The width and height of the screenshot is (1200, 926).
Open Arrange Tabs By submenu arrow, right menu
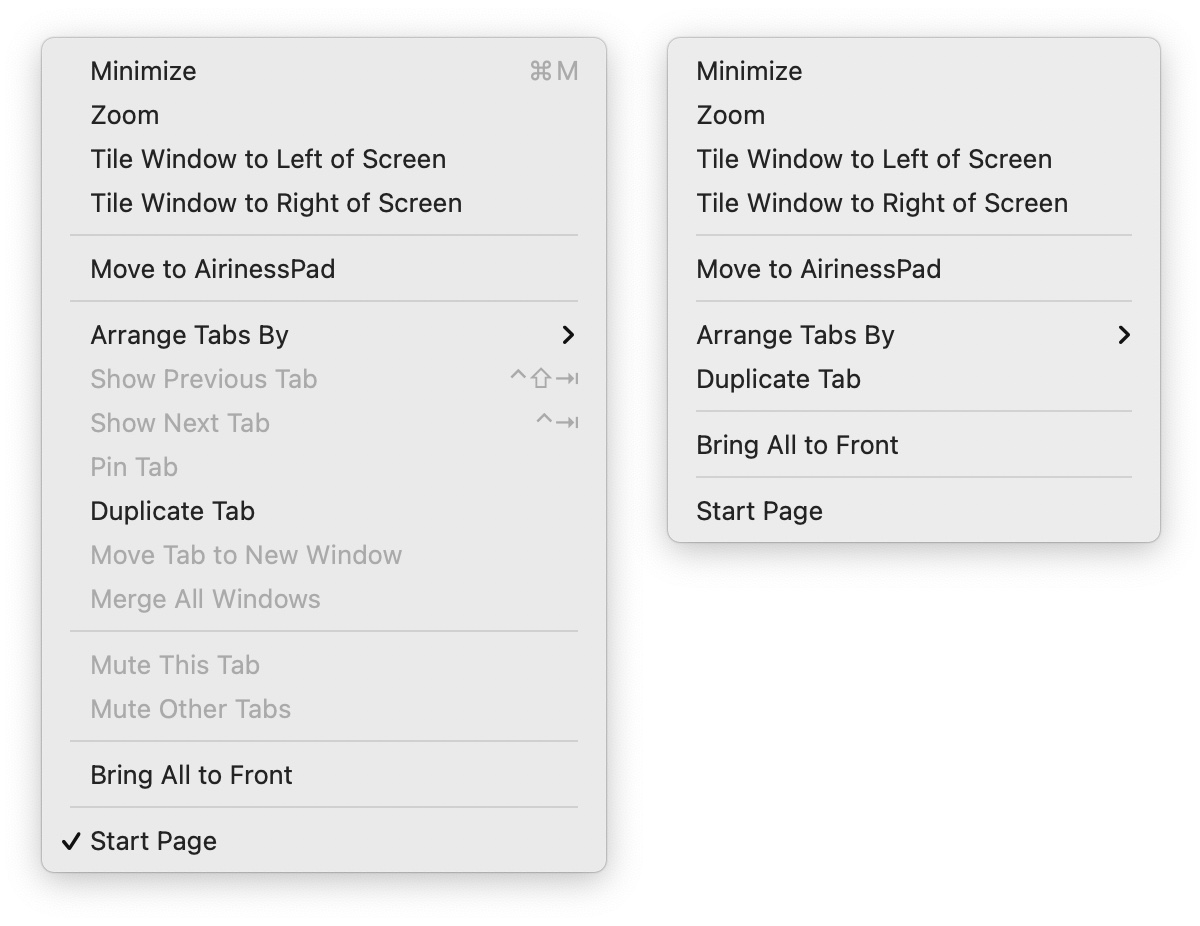pos(1124,335)
